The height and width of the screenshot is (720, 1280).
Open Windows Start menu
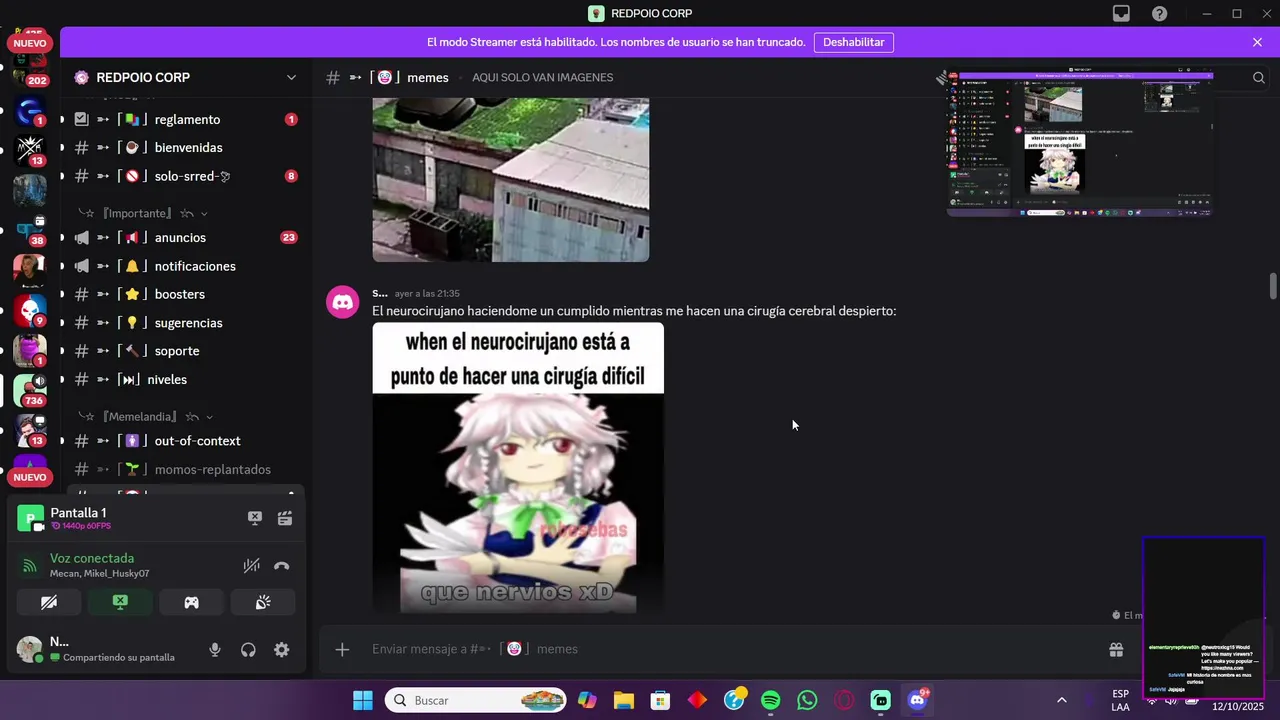(x=363, y=700)
